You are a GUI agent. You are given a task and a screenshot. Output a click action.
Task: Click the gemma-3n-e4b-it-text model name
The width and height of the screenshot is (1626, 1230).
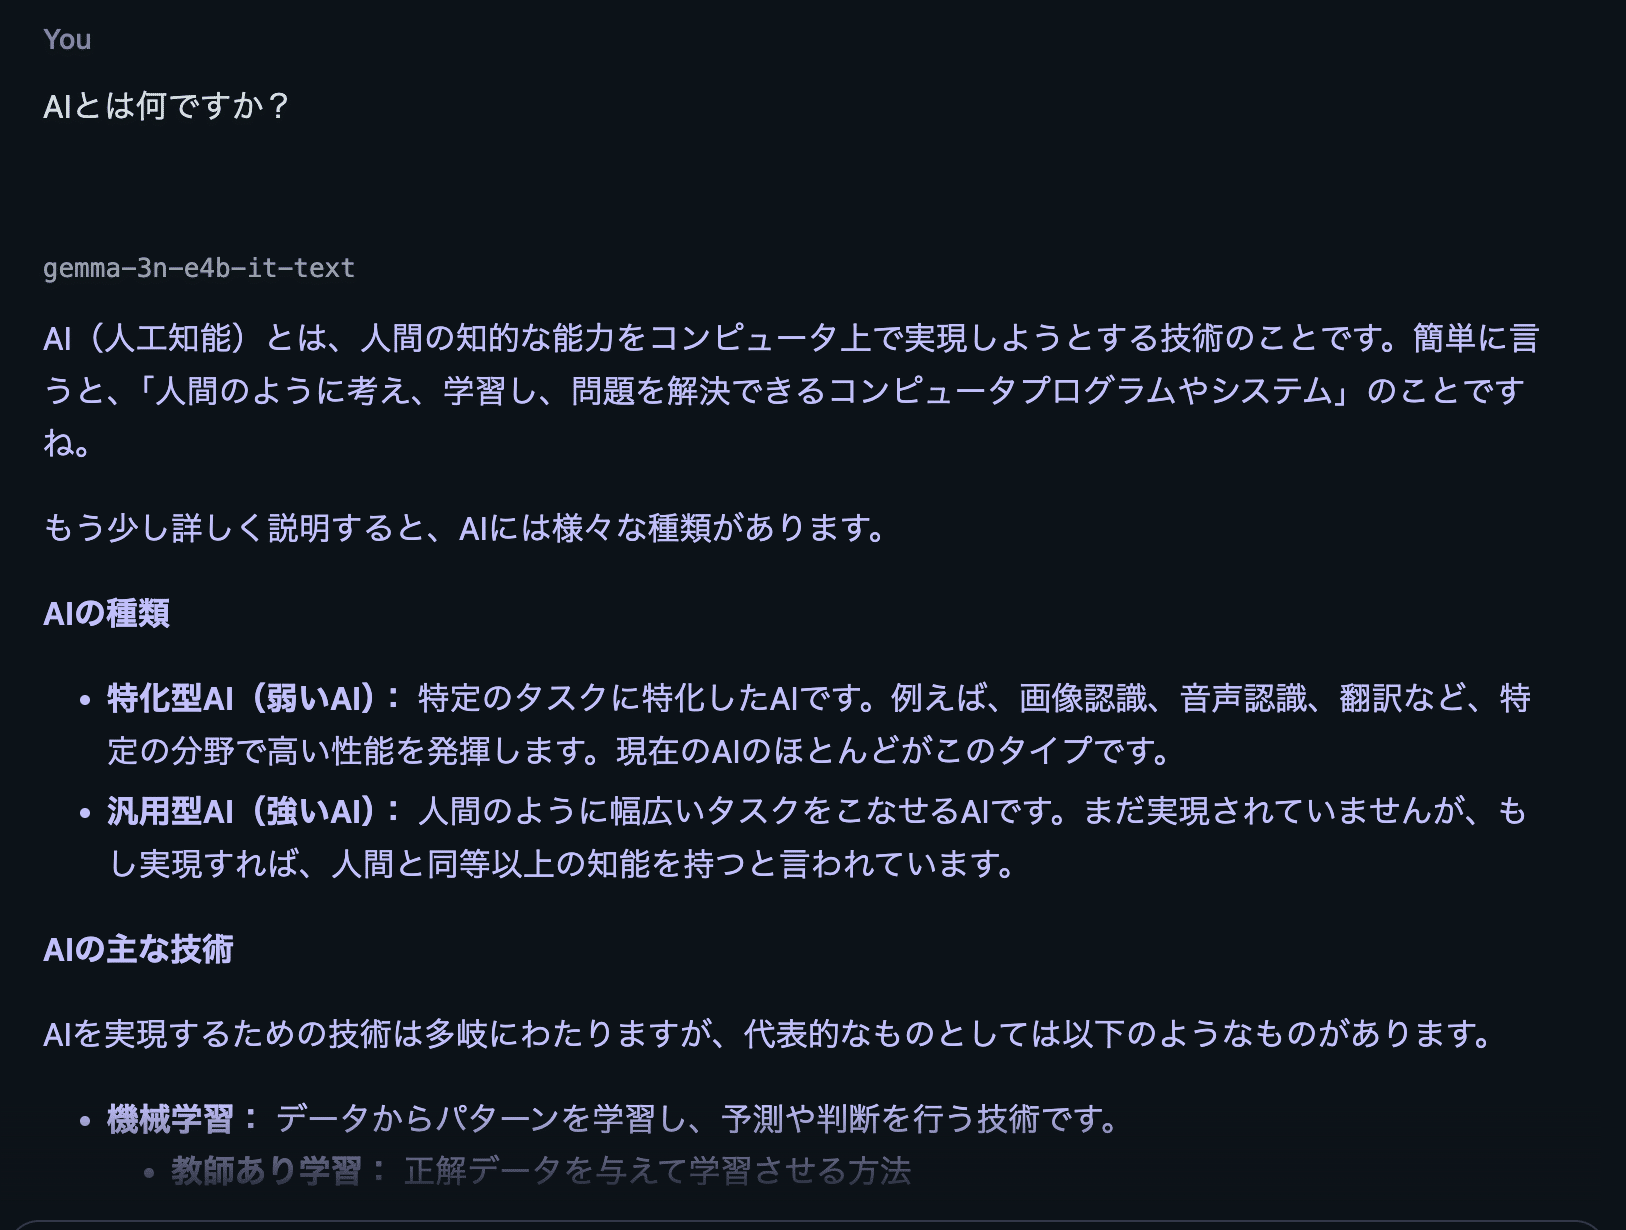198,268
